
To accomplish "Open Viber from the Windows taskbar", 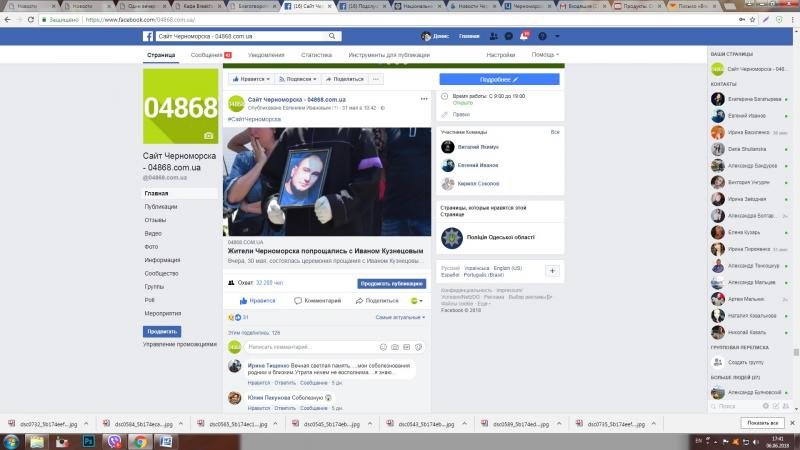I will coord(114,441).
